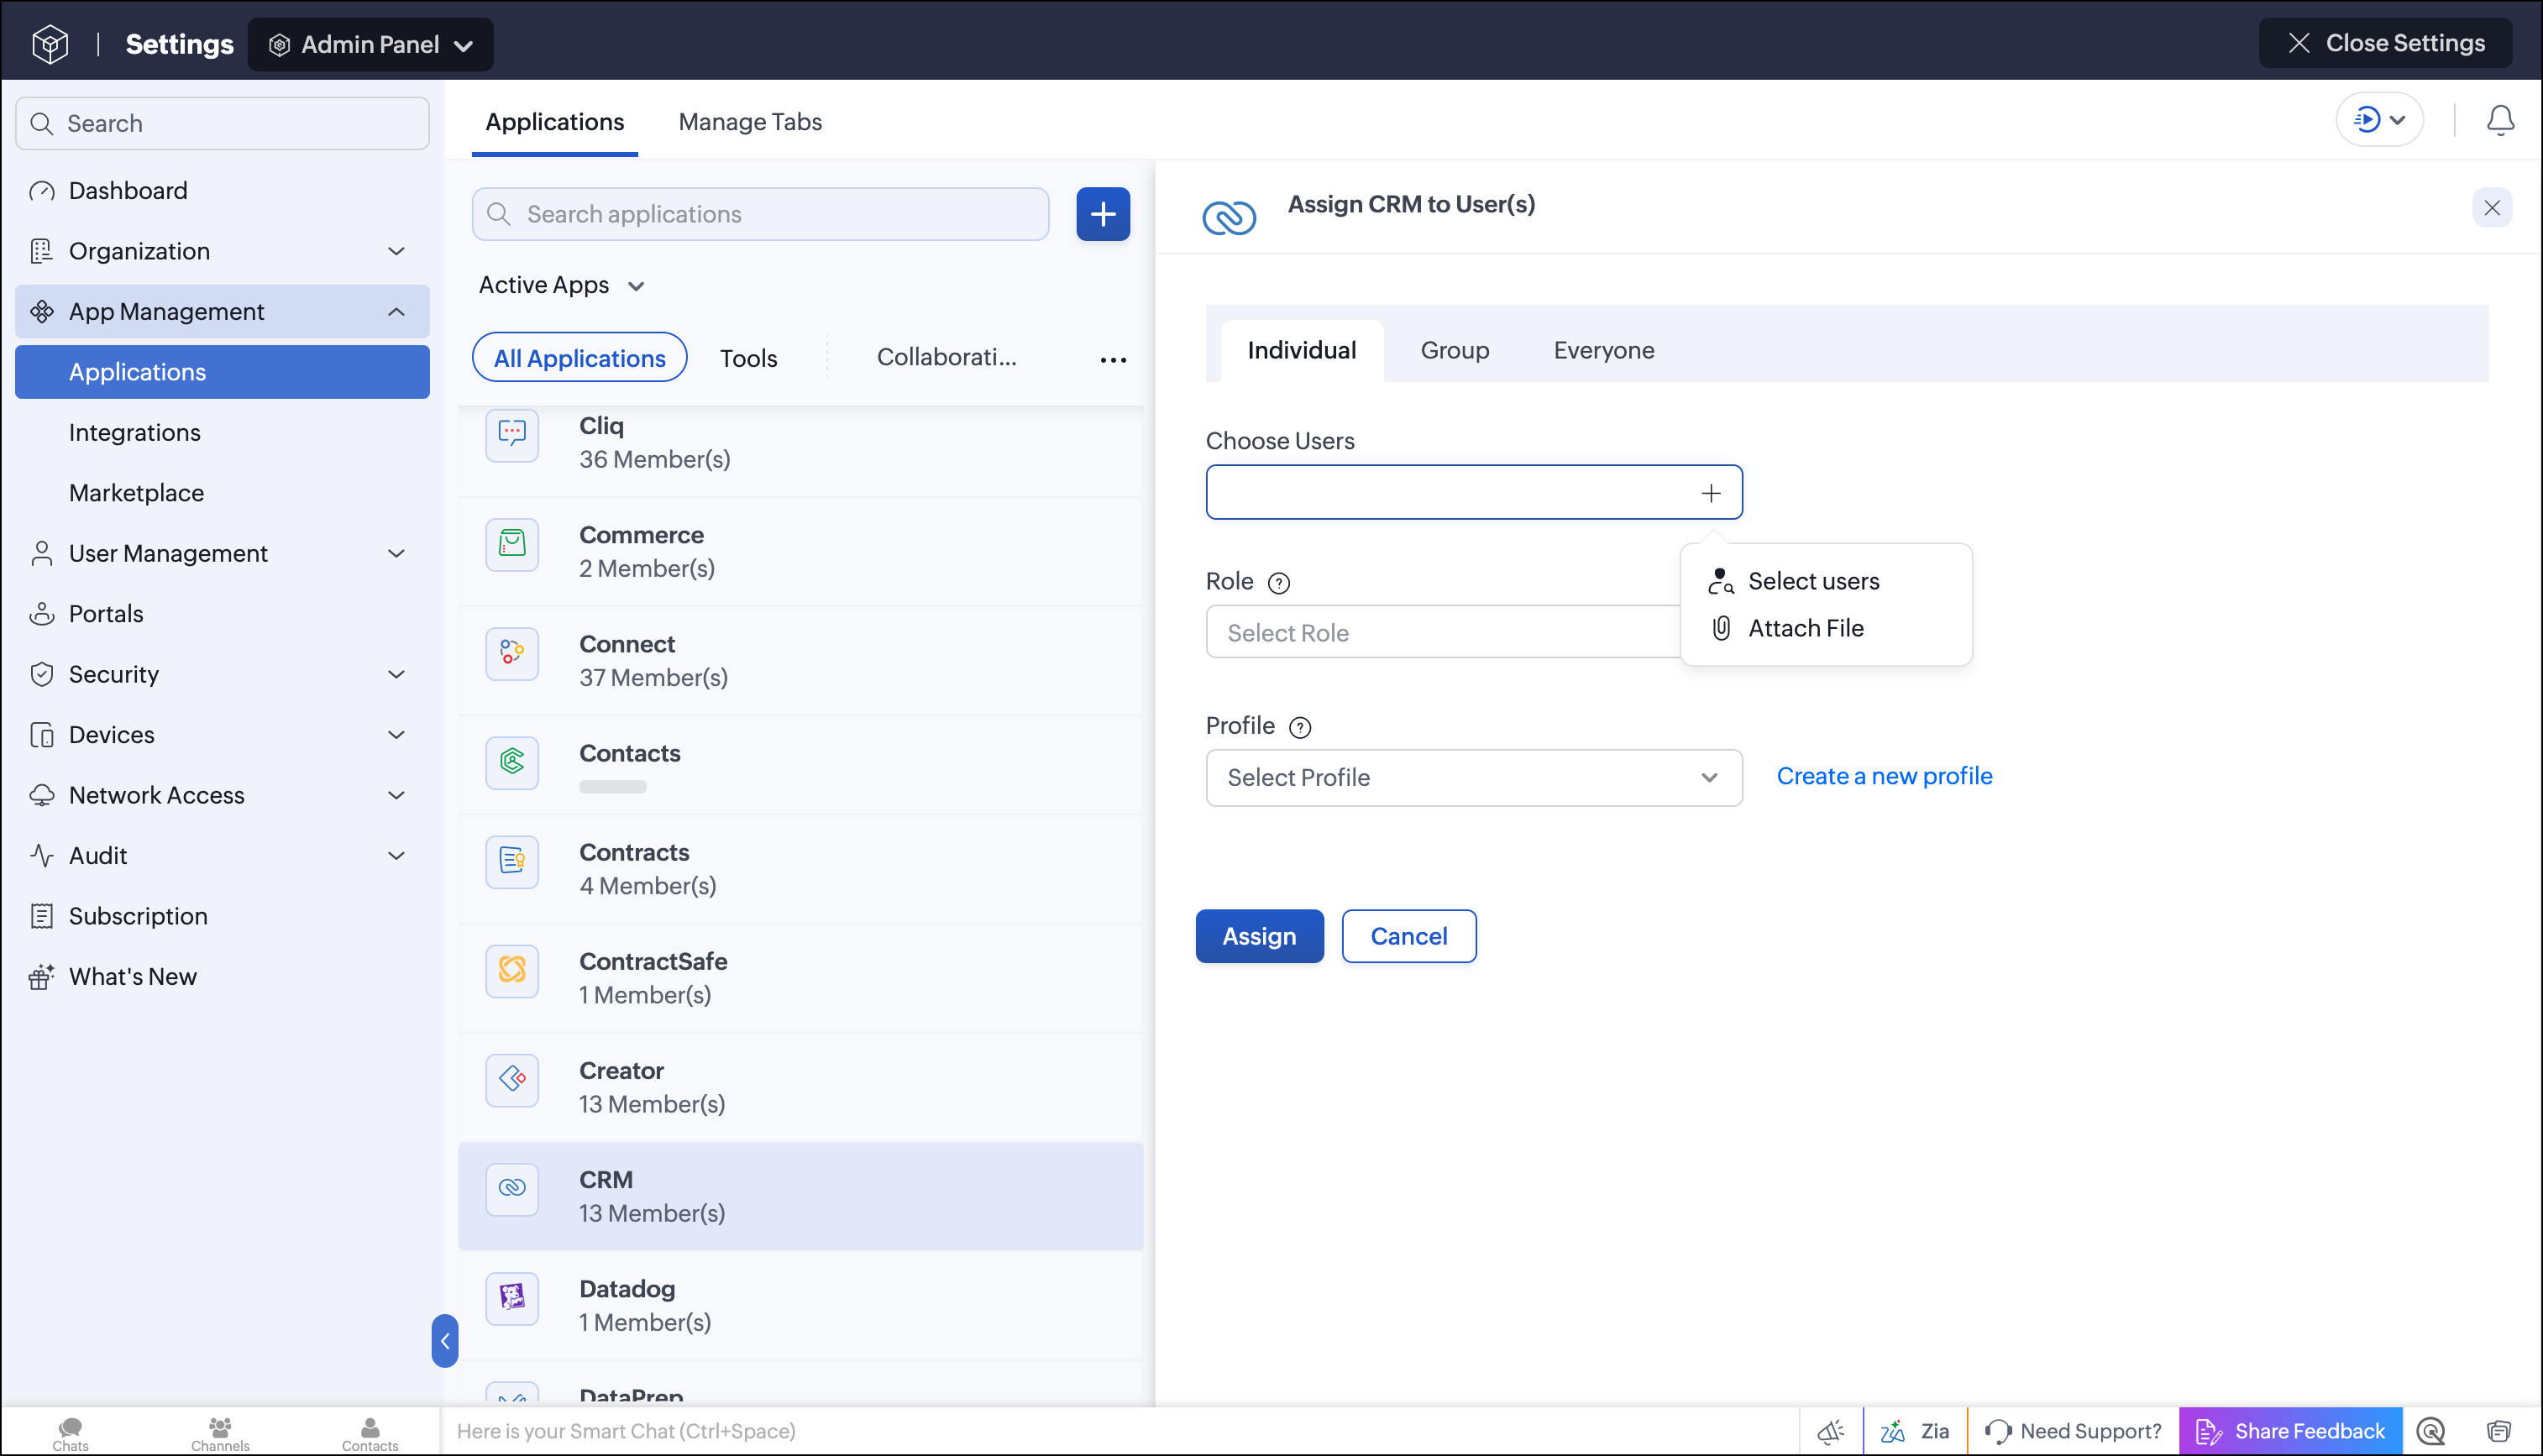Open the Active Apps filter dropdown

pyautogui.click(x=561, y=285)
